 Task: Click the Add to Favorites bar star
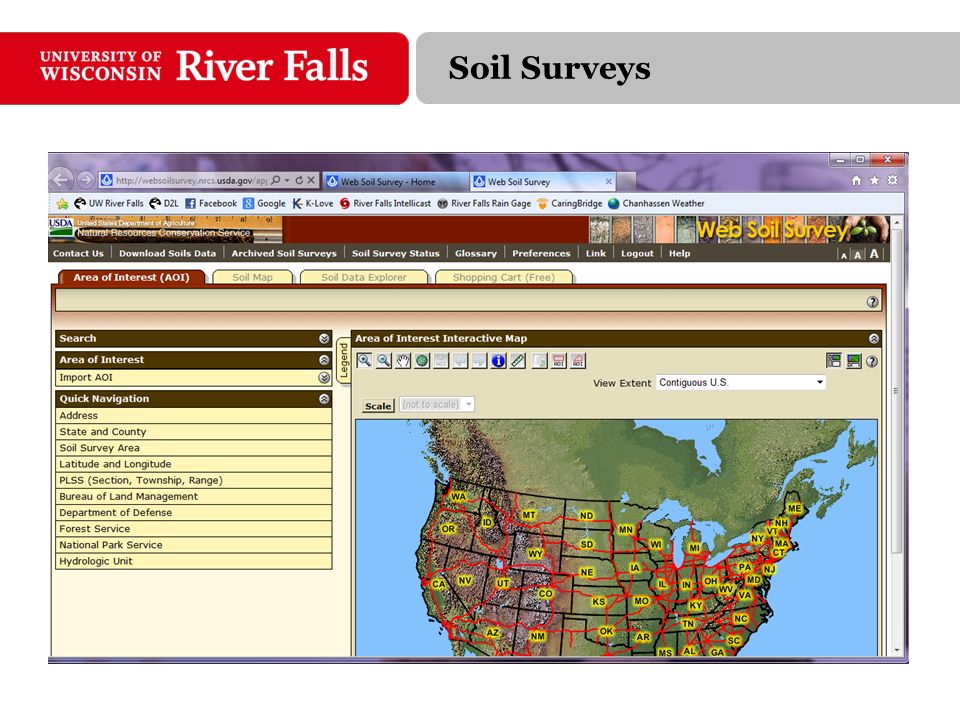click(62, 203)
